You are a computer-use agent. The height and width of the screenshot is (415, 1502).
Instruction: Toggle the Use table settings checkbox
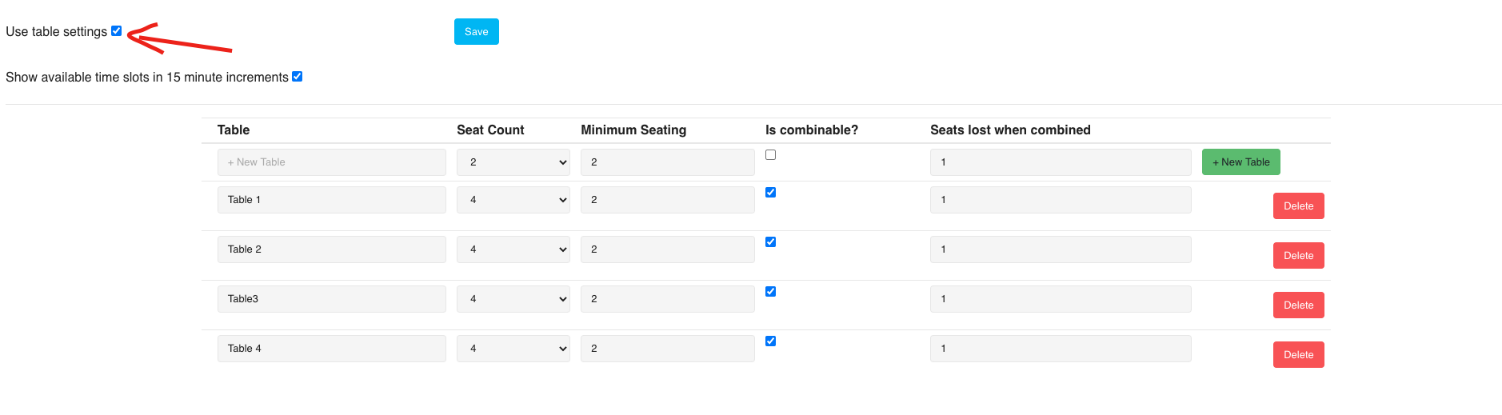pyautogui.click(x=117, y=31)
